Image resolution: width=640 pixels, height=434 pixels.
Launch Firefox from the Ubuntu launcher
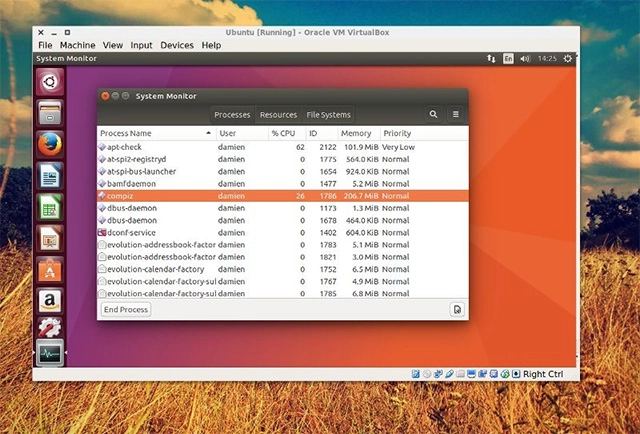tap(50, 145)
